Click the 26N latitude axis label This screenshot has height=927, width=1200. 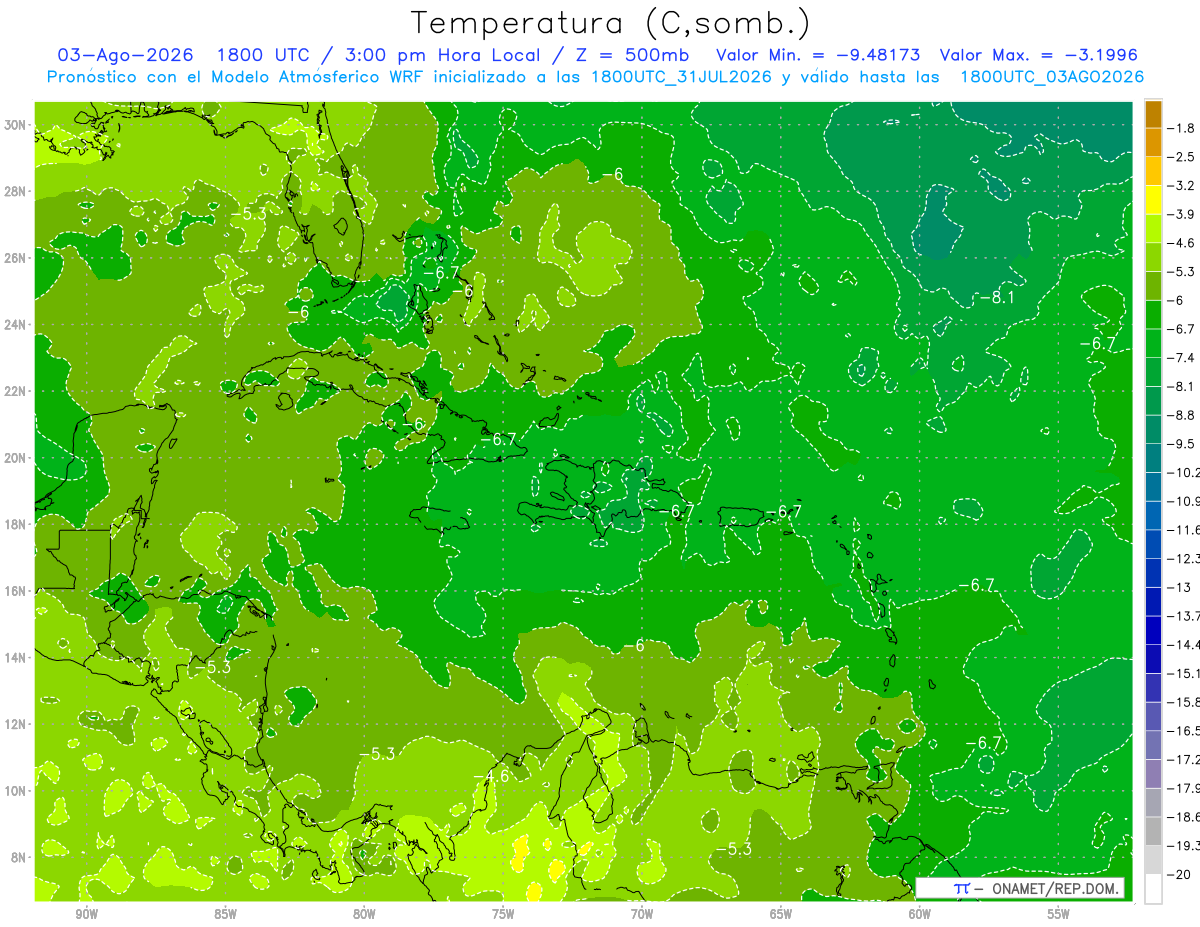click(x=15, y=258)
